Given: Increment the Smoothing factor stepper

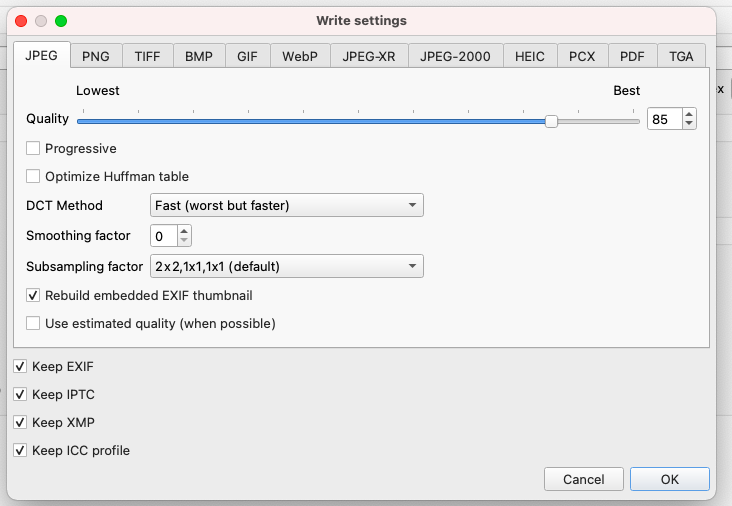Looking at the screenshot, I should (x=183, y=231).
